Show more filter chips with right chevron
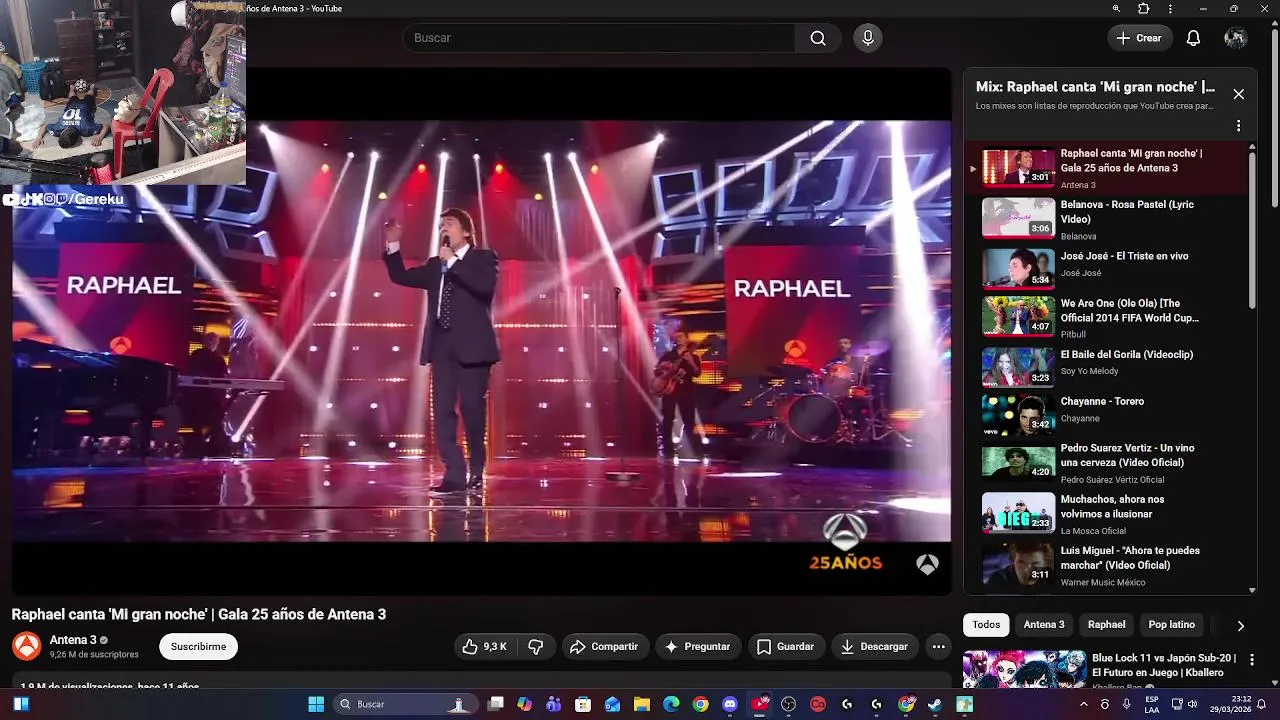Viewport: 1280px width, 720px height. [x=1240, y=626]
